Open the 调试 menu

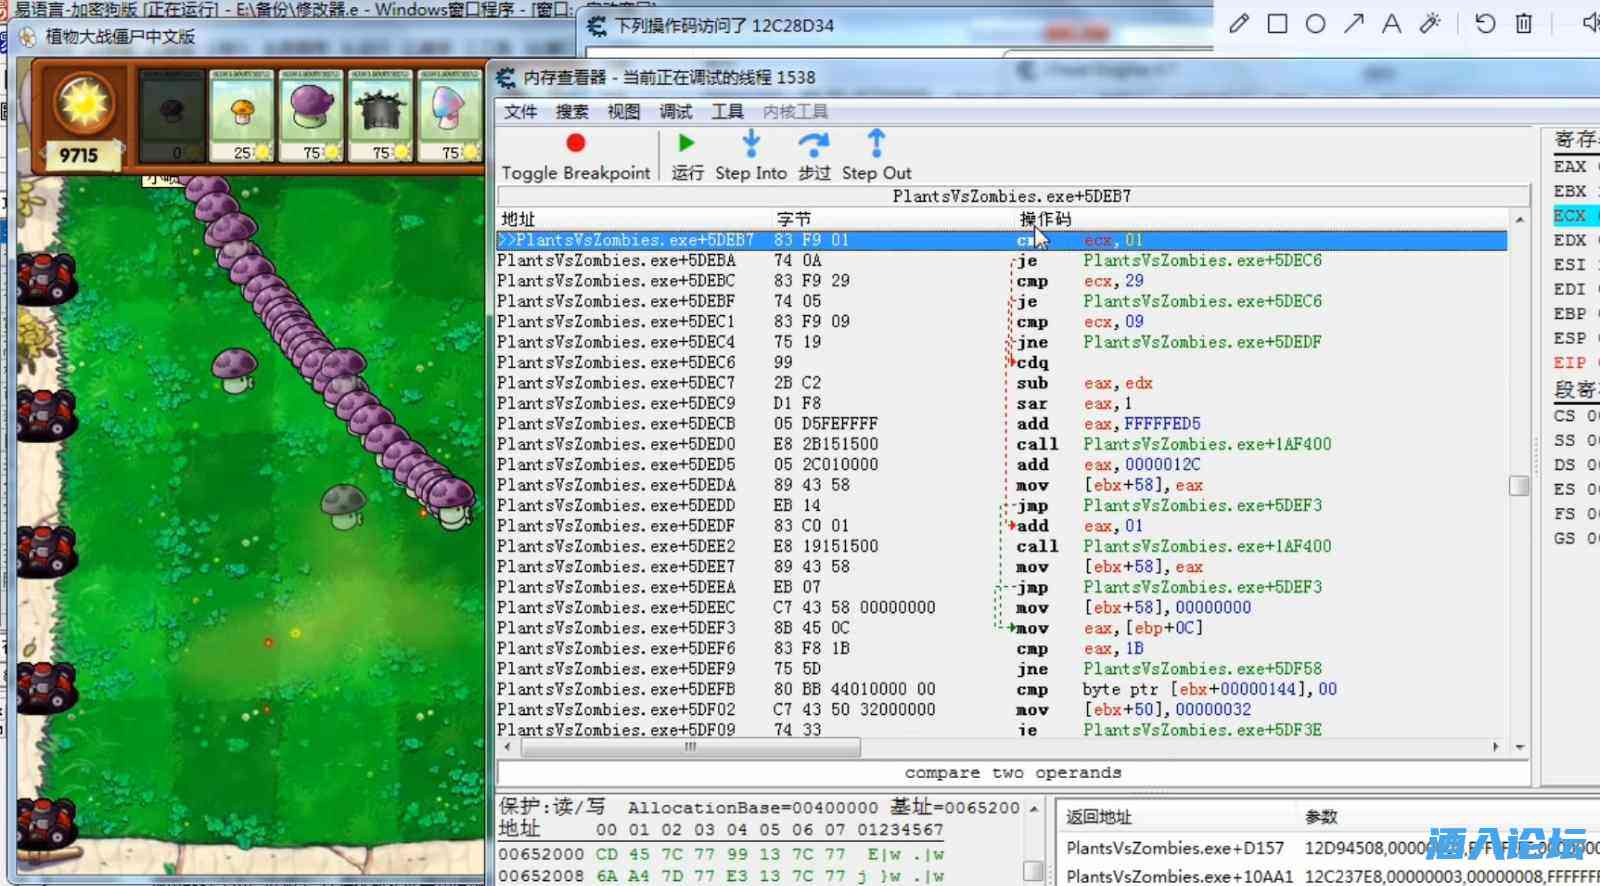click(x=675, y=111)
